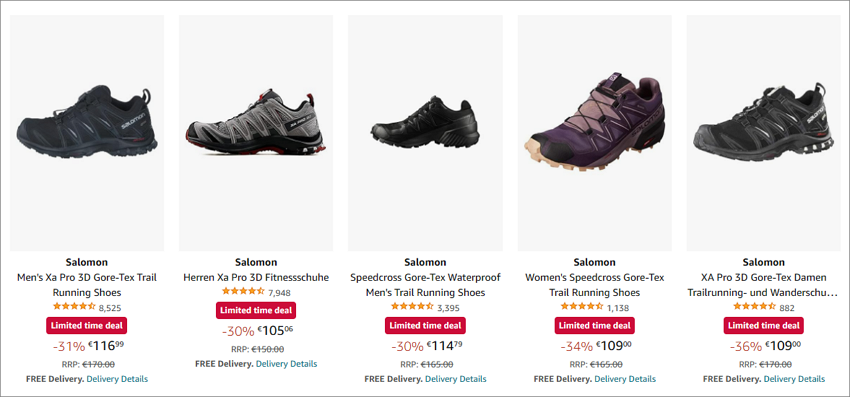The height and width of the screenshot is (397, 850).
Task: Click Limited time deal badge on €114.79 shoe
Action: pyautogui.click(x=425, y=325)
